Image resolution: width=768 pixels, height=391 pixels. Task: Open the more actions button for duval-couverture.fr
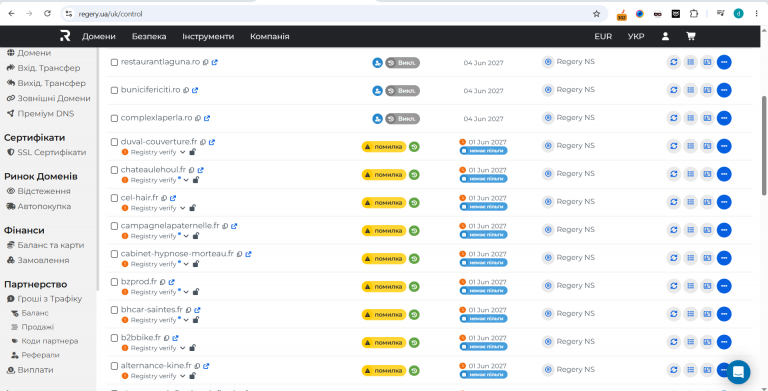tap(724, 146)
